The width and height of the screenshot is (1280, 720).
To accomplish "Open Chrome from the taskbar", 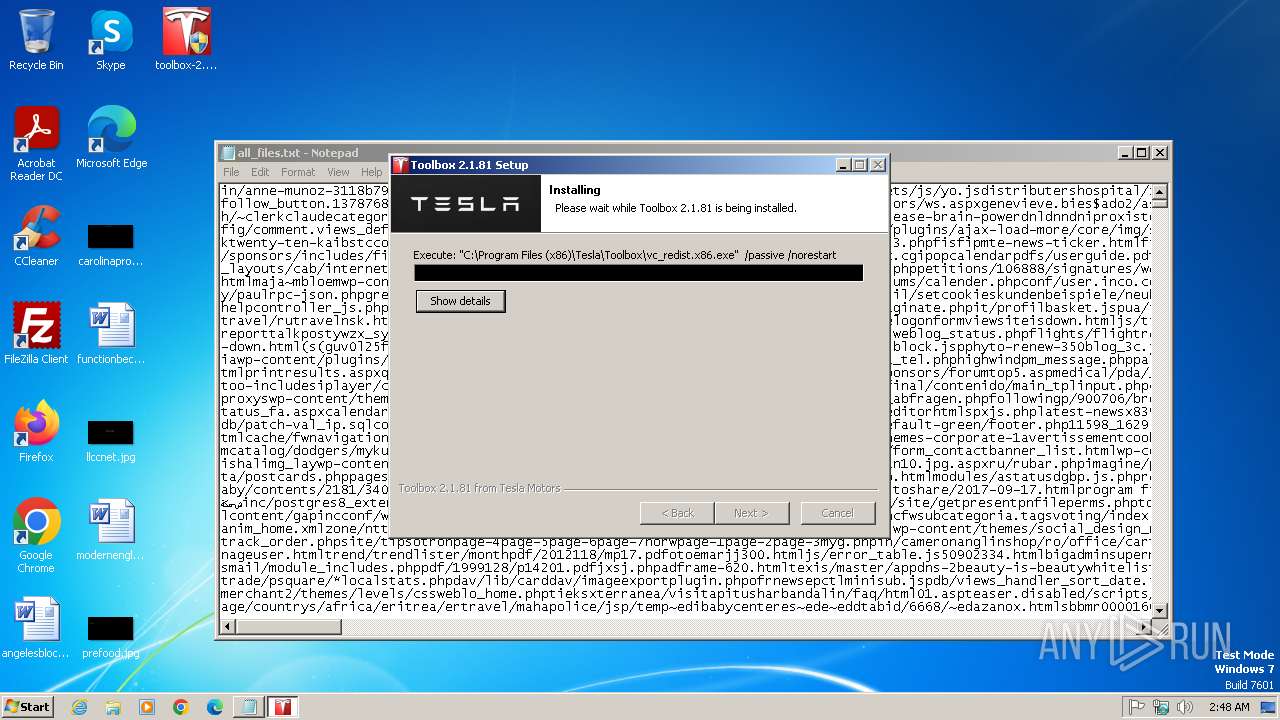I will coord(181,707).
